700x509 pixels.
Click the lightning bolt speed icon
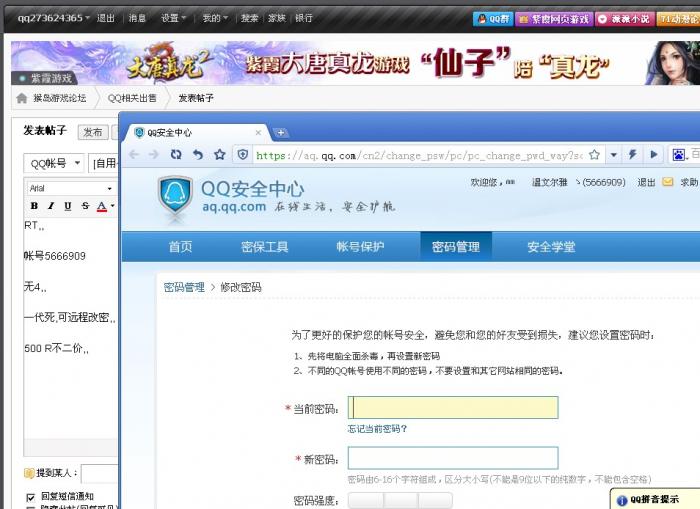633,154
